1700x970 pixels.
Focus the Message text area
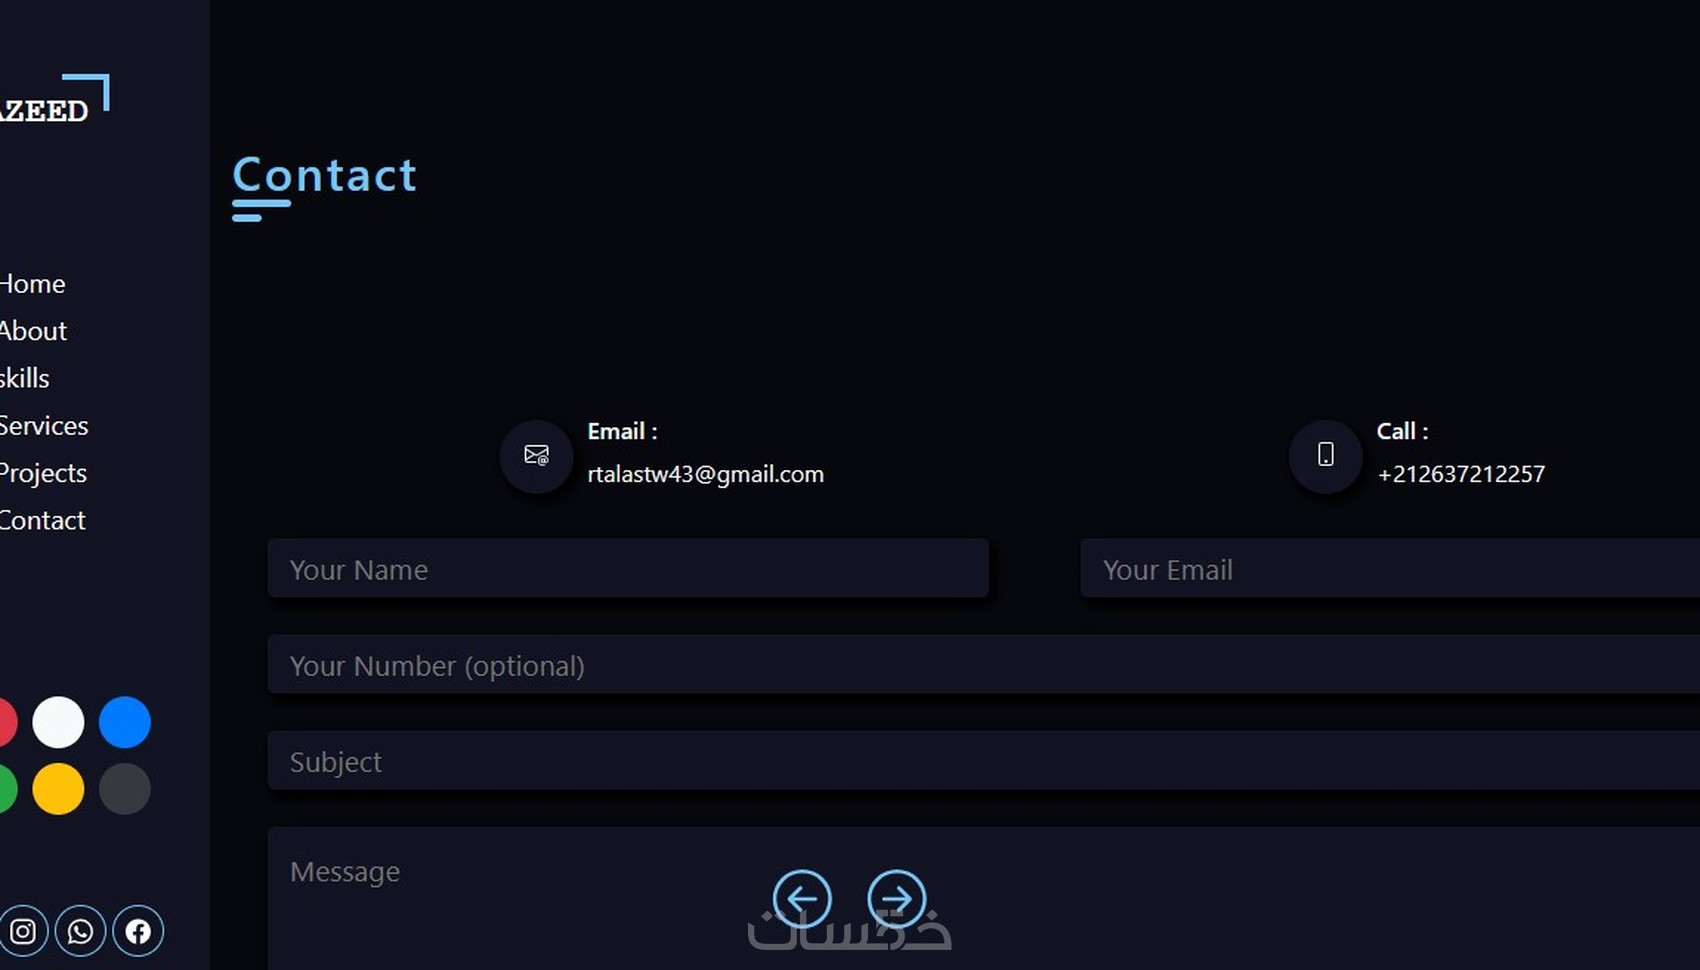(x=984, y=899)
